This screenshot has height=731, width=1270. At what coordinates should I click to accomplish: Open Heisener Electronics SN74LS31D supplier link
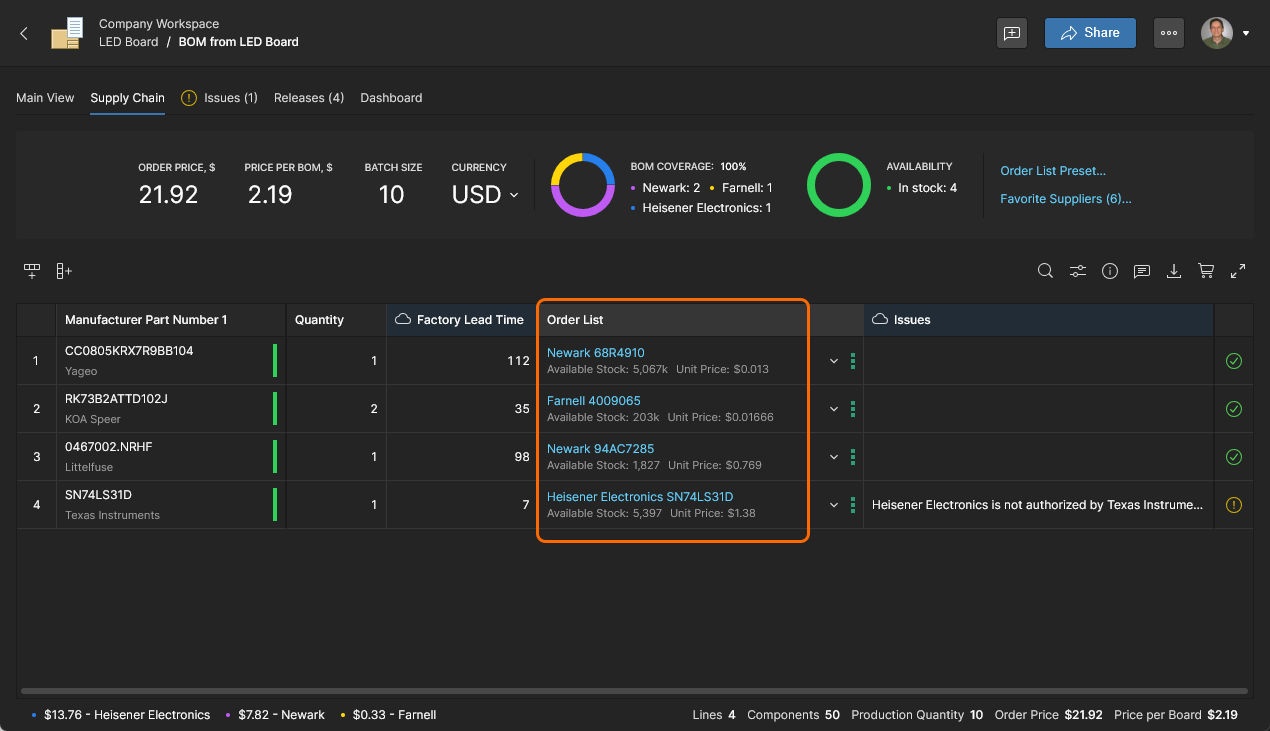[640, 497]
